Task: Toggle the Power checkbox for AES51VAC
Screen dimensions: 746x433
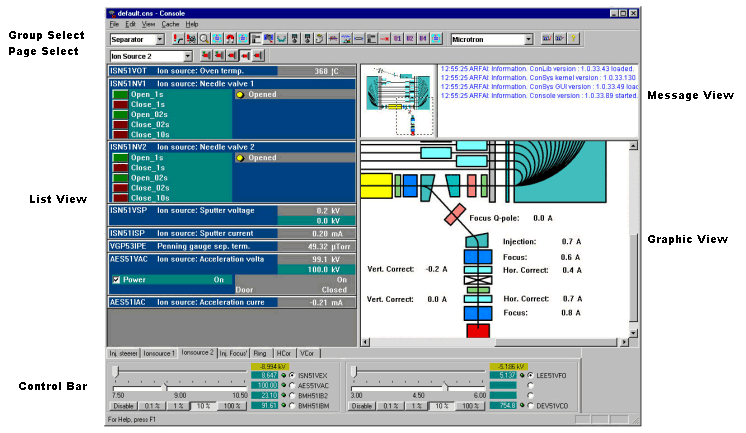Action: tap(116, 280)
